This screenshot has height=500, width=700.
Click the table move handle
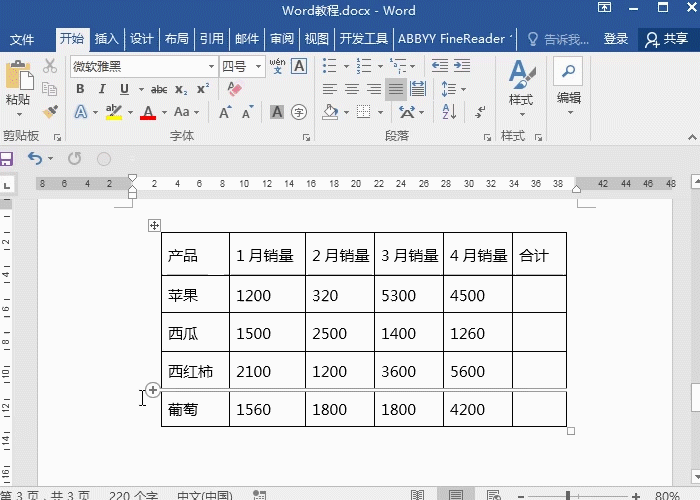point(154,225)
